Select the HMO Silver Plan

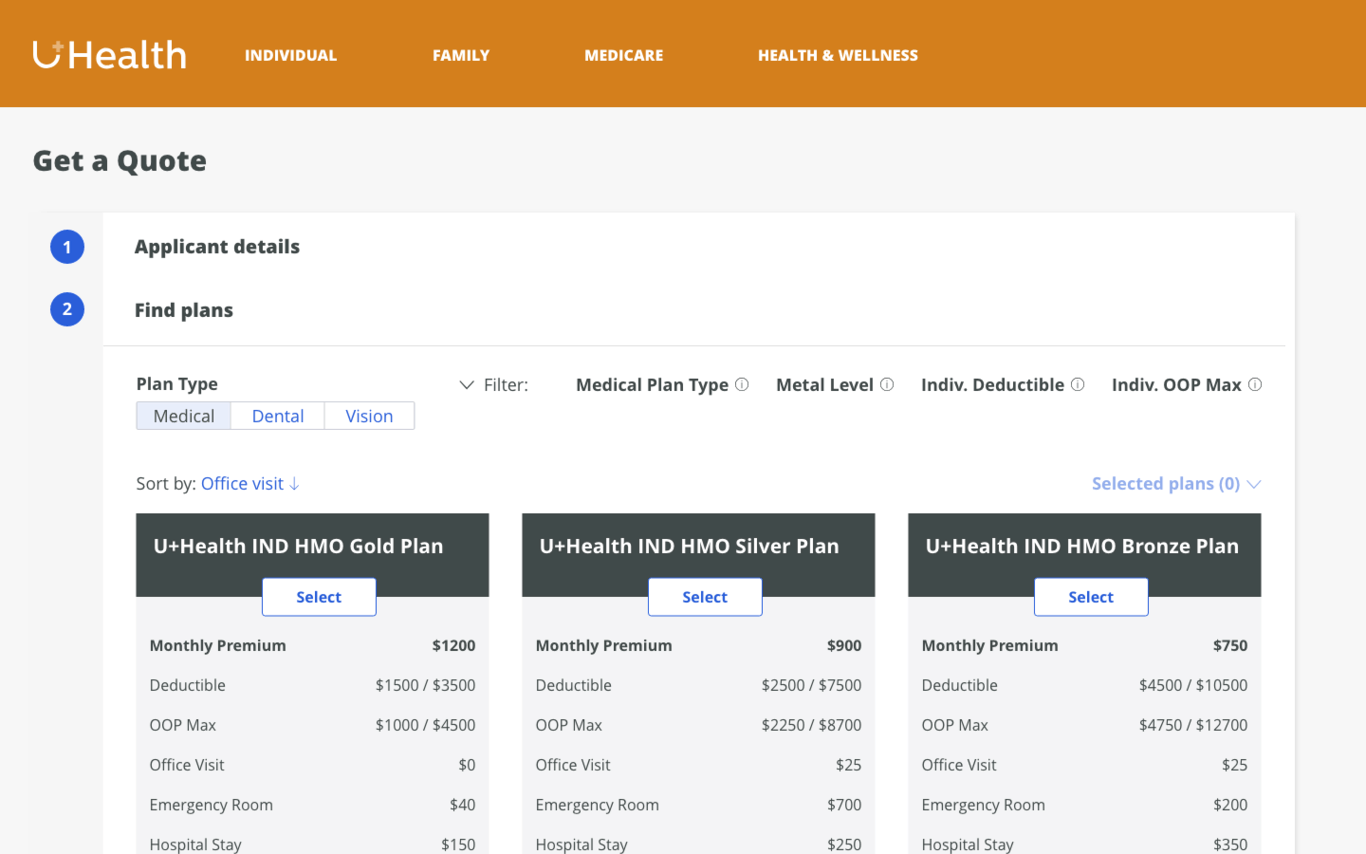tap(705, 597)
